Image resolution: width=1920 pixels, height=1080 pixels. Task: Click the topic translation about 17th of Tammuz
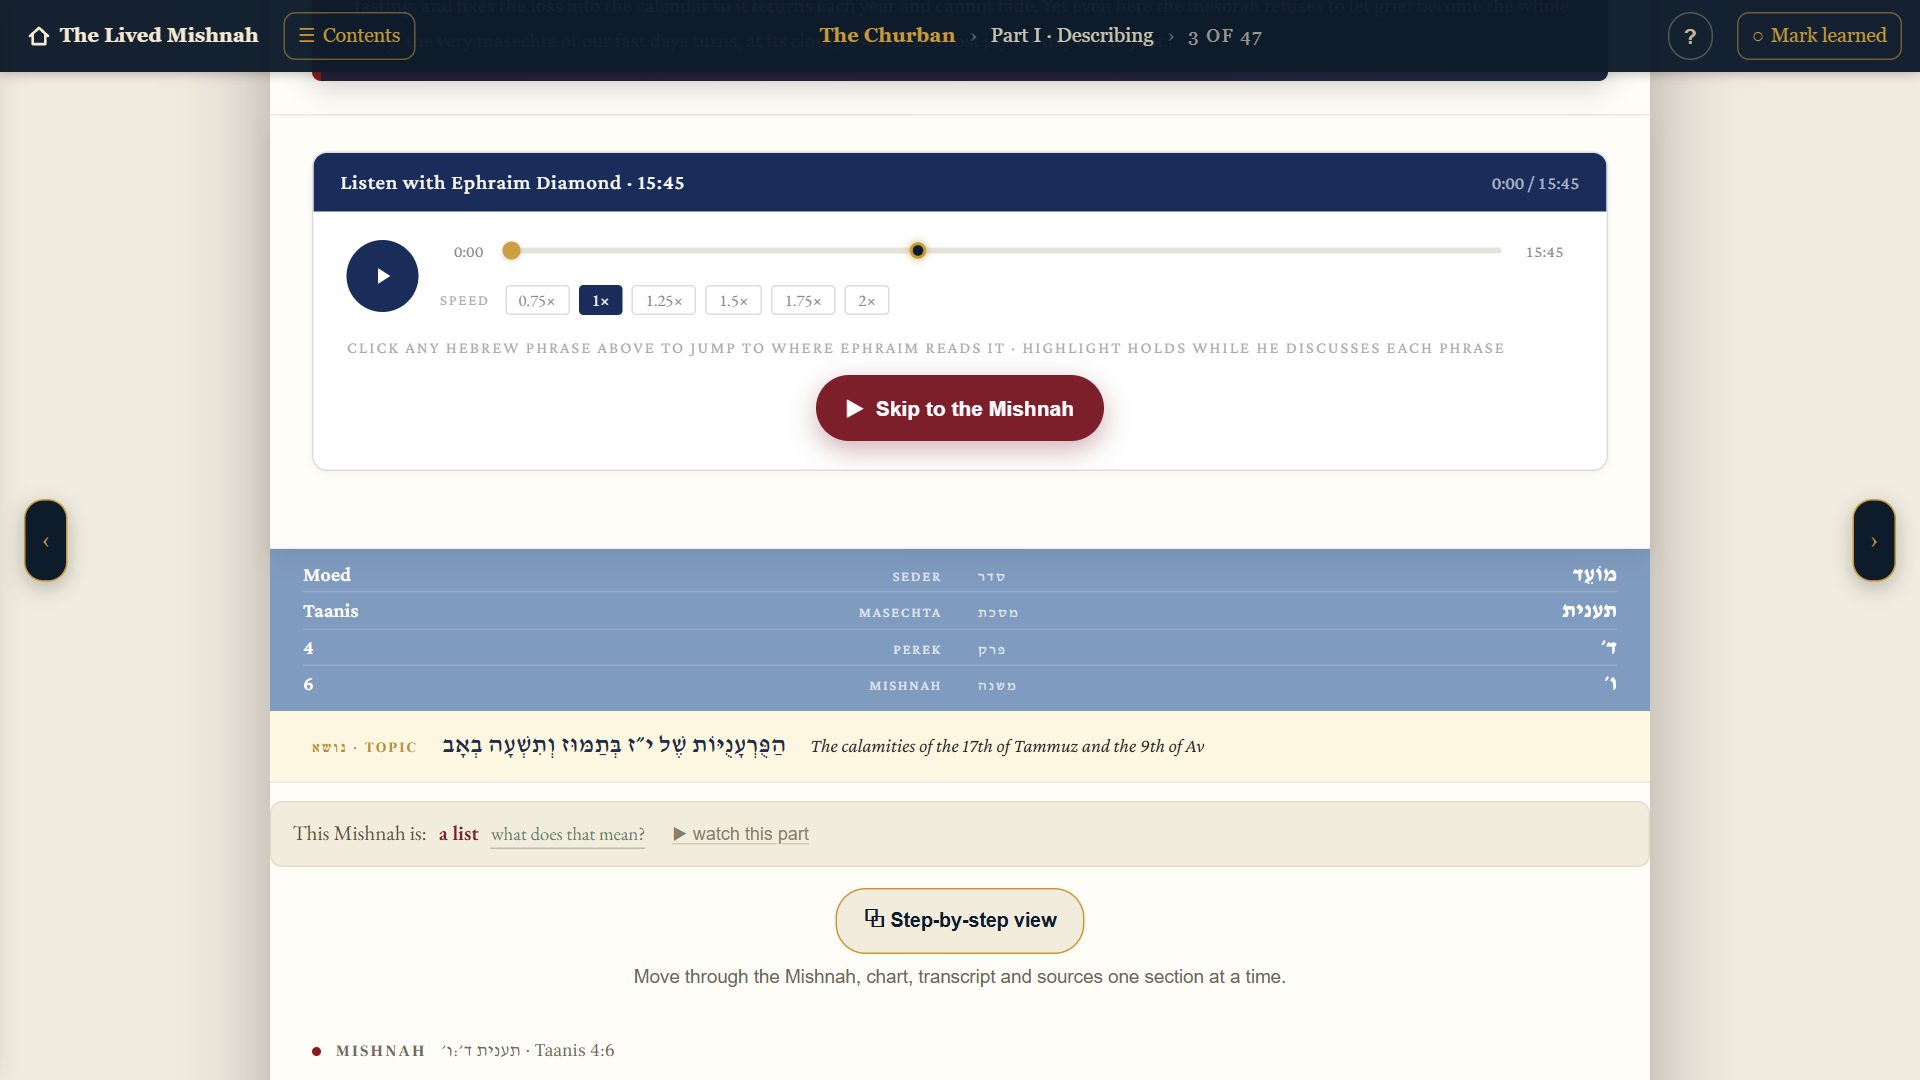tap(1007, 747)
